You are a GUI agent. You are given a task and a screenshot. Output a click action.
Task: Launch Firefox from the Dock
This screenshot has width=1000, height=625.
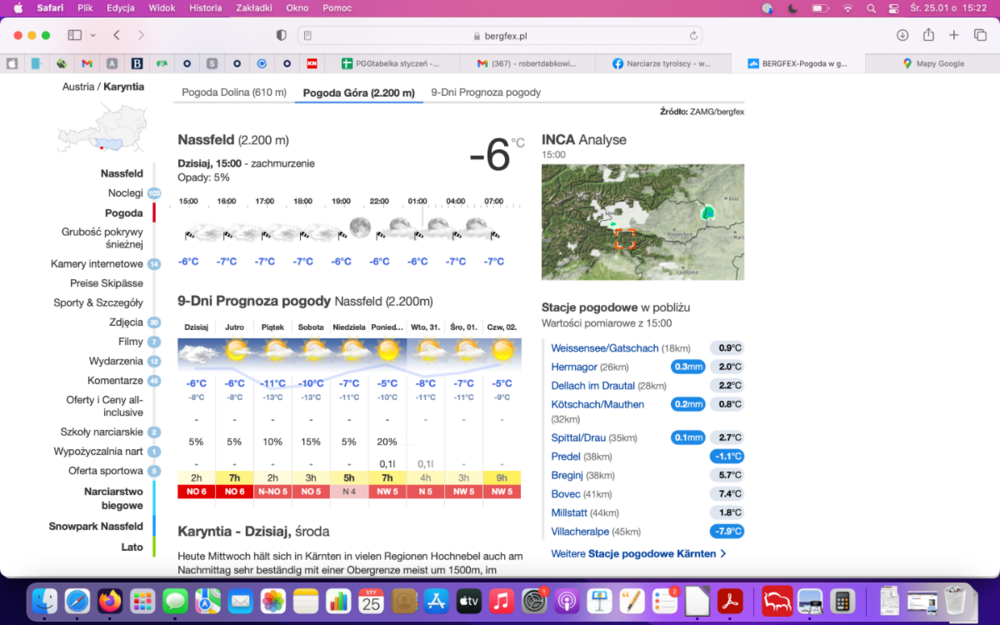coord(110,601)
